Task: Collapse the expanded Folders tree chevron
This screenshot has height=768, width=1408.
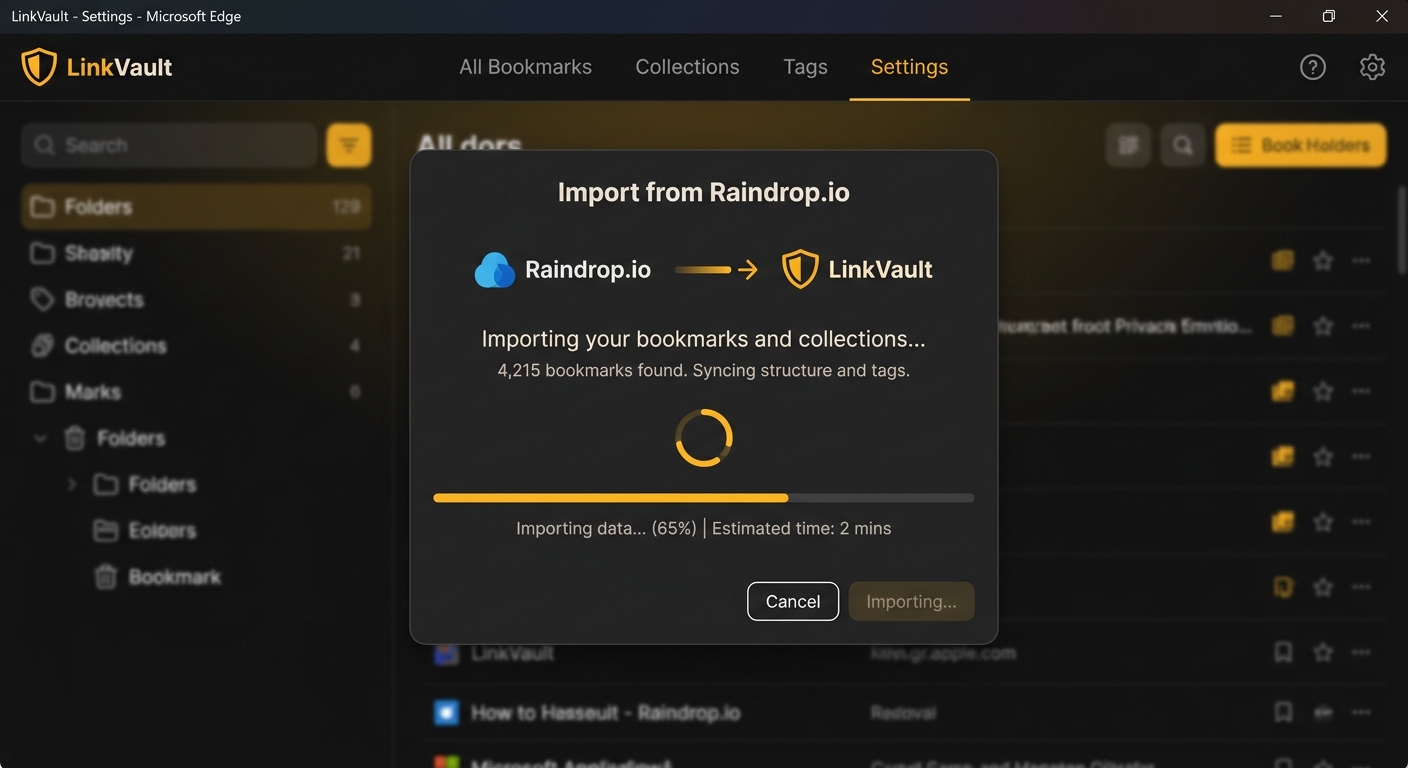Action: (x=41, y=438)
